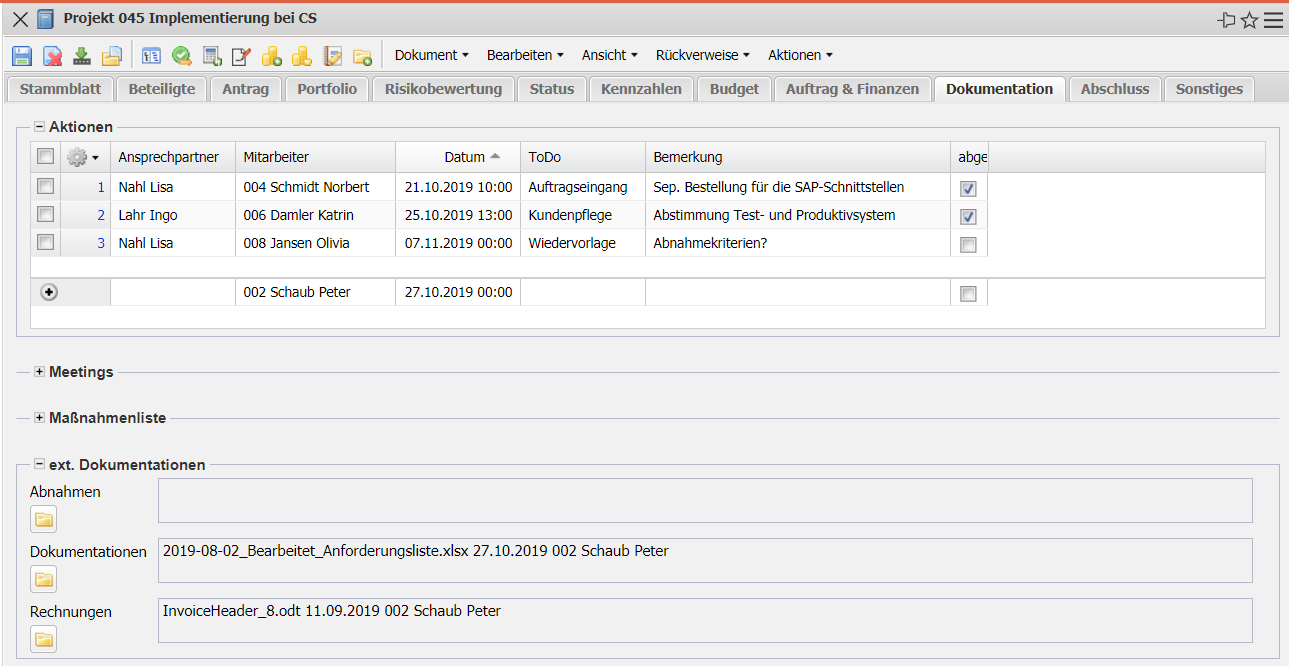Image resolution: width=1289 pixels, height=666 pixels.
Task: Expand the Meetings section
Action: coord(40,372)
